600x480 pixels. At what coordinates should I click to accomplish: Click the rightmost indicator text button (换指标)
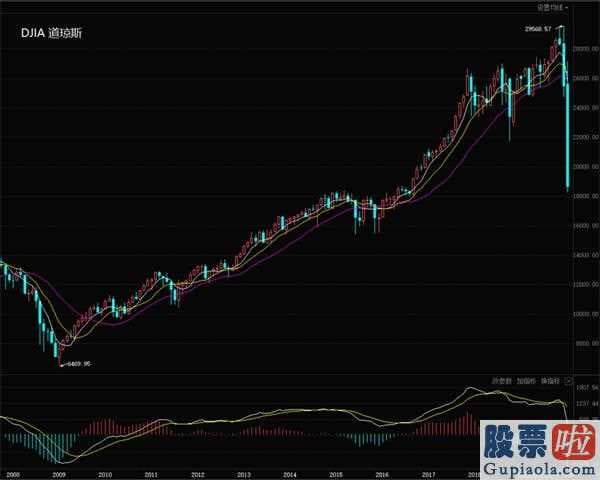[x=550, y=381]
